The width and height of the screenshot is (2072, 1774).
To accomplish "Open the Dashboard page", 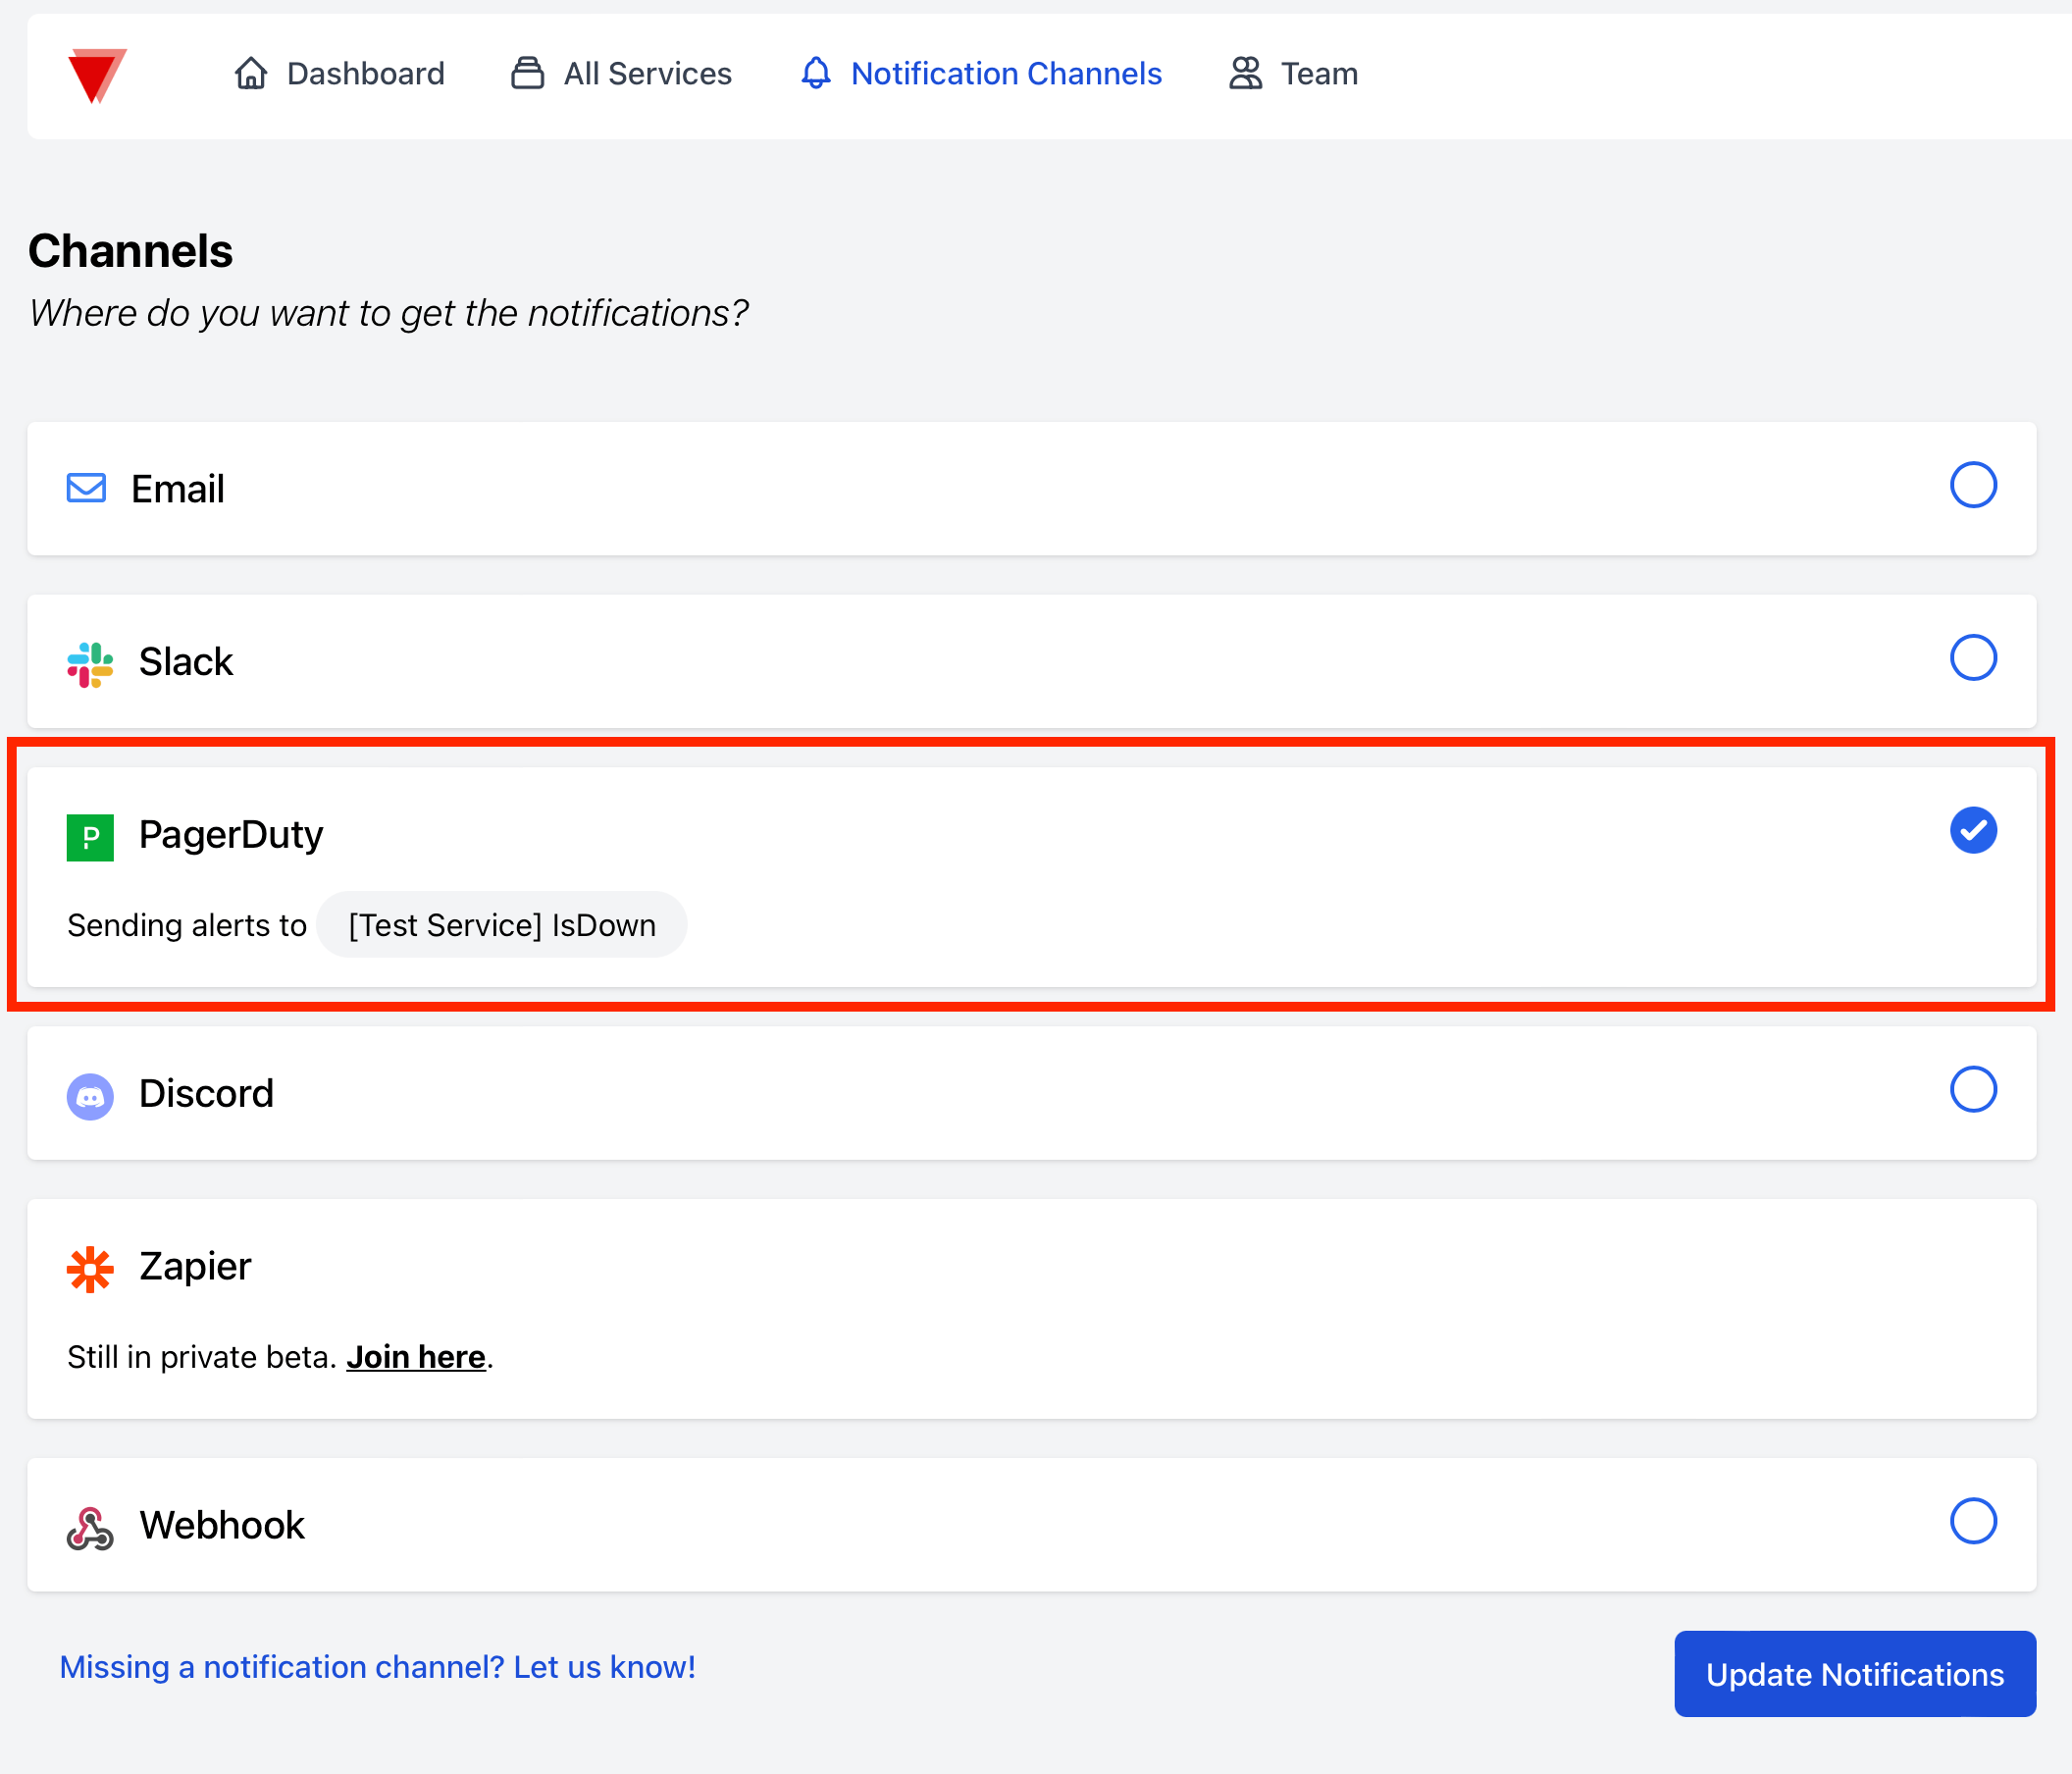I will (x=339, y=73).
